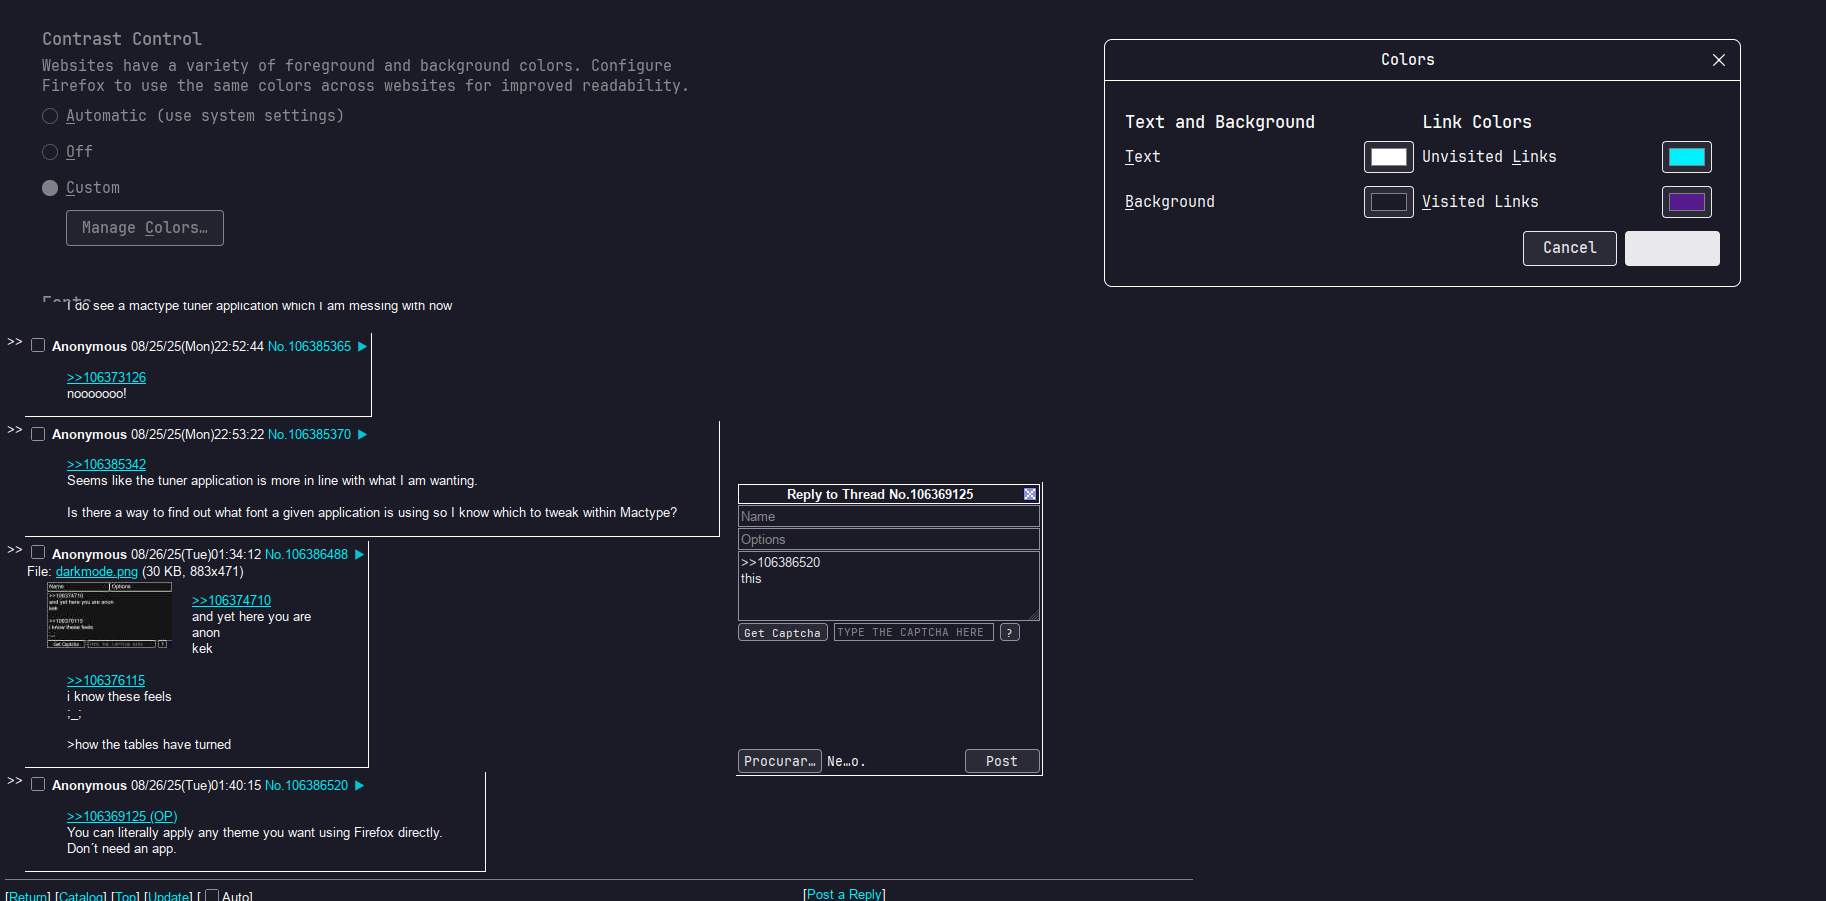Follow the >>106376115 quote link
This screenshot has width=1826, height=901.
tap(106, 680)
